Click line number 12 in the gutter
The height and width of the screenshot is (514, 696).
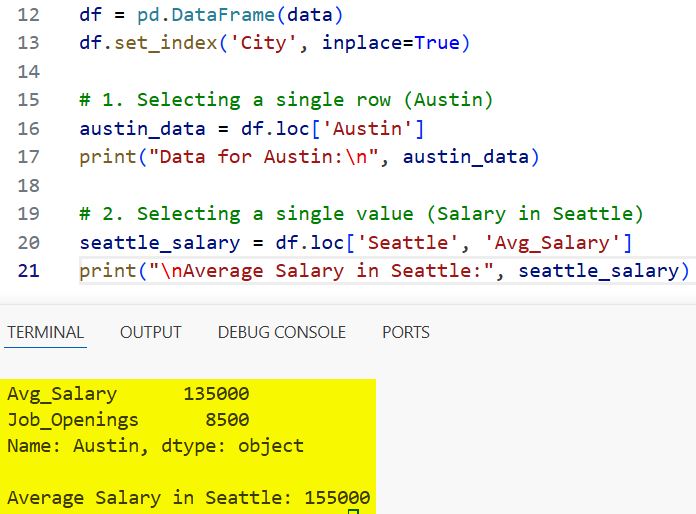click(28, 15)
